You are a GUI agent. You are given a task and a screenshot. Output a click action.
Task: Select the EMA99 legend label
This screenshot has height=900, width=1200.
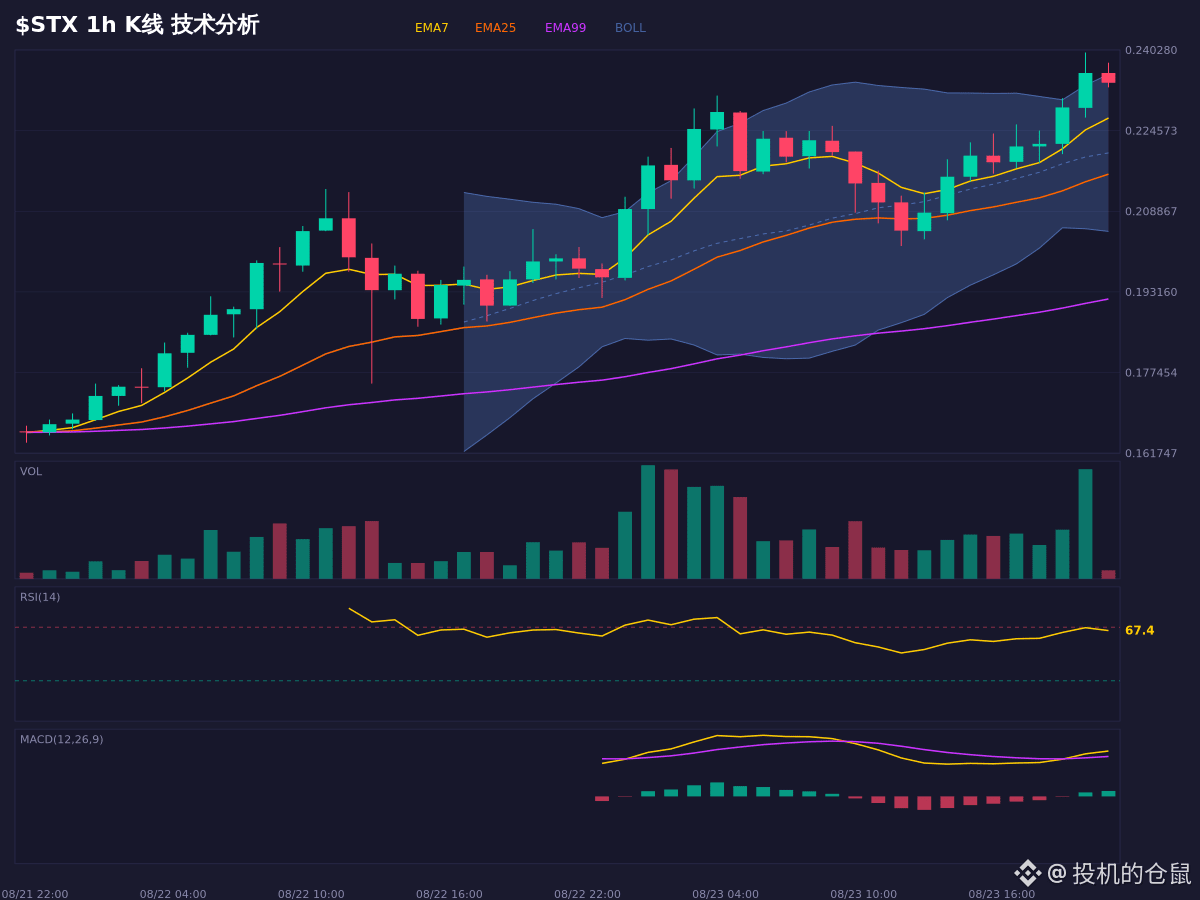566,28
